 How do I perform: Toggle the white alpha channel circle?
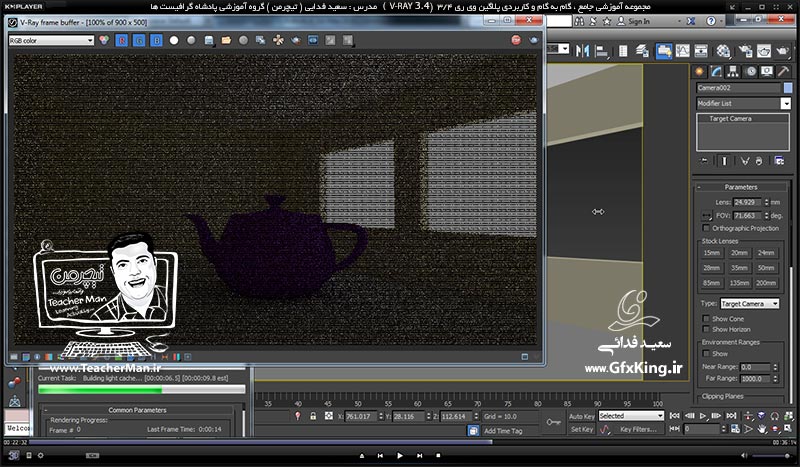[x=174, y=40]
